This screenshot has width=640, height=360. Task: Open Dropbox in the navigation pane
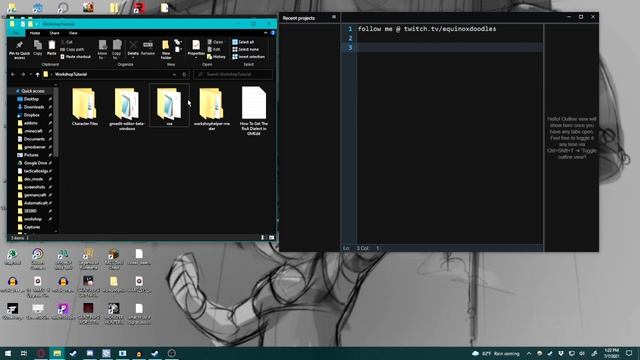pos(31,115)
